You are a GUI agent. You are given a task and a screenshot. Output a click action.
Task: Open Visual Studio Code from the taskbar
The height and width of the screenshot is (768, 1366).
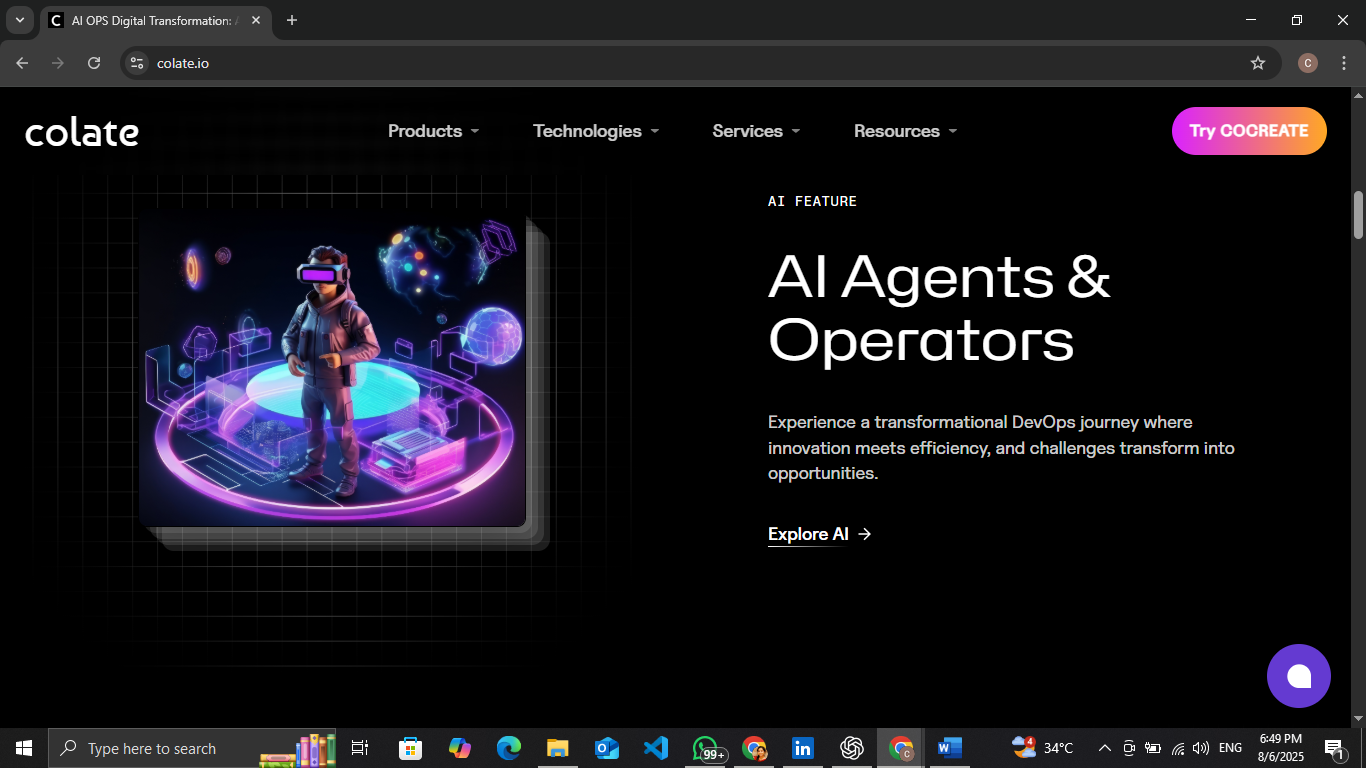pos(655,748)
